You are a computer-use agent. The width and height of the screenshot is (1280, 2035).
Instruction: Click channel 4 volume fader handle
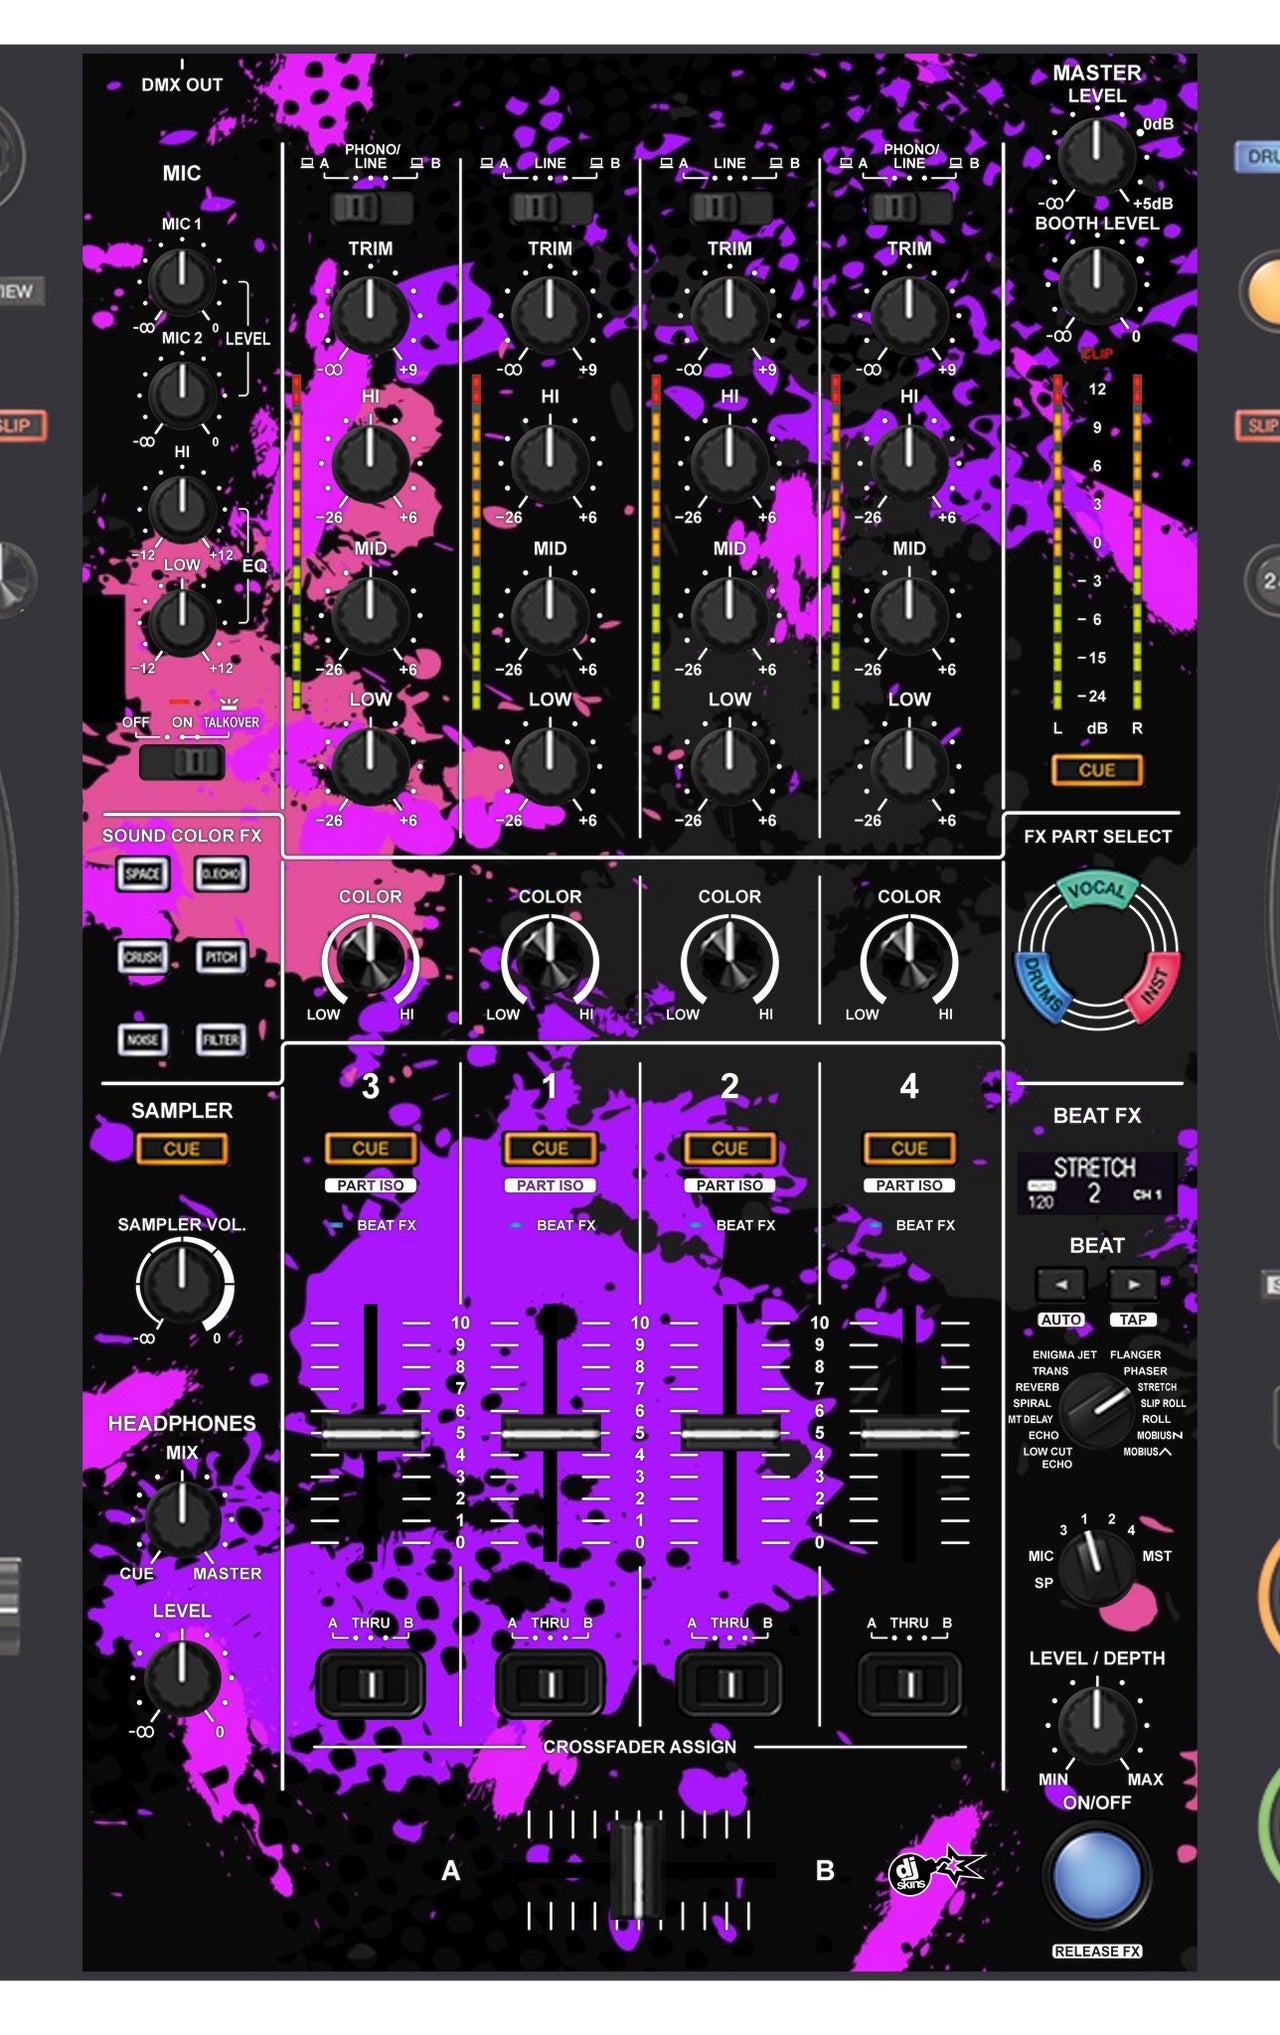909,1433
